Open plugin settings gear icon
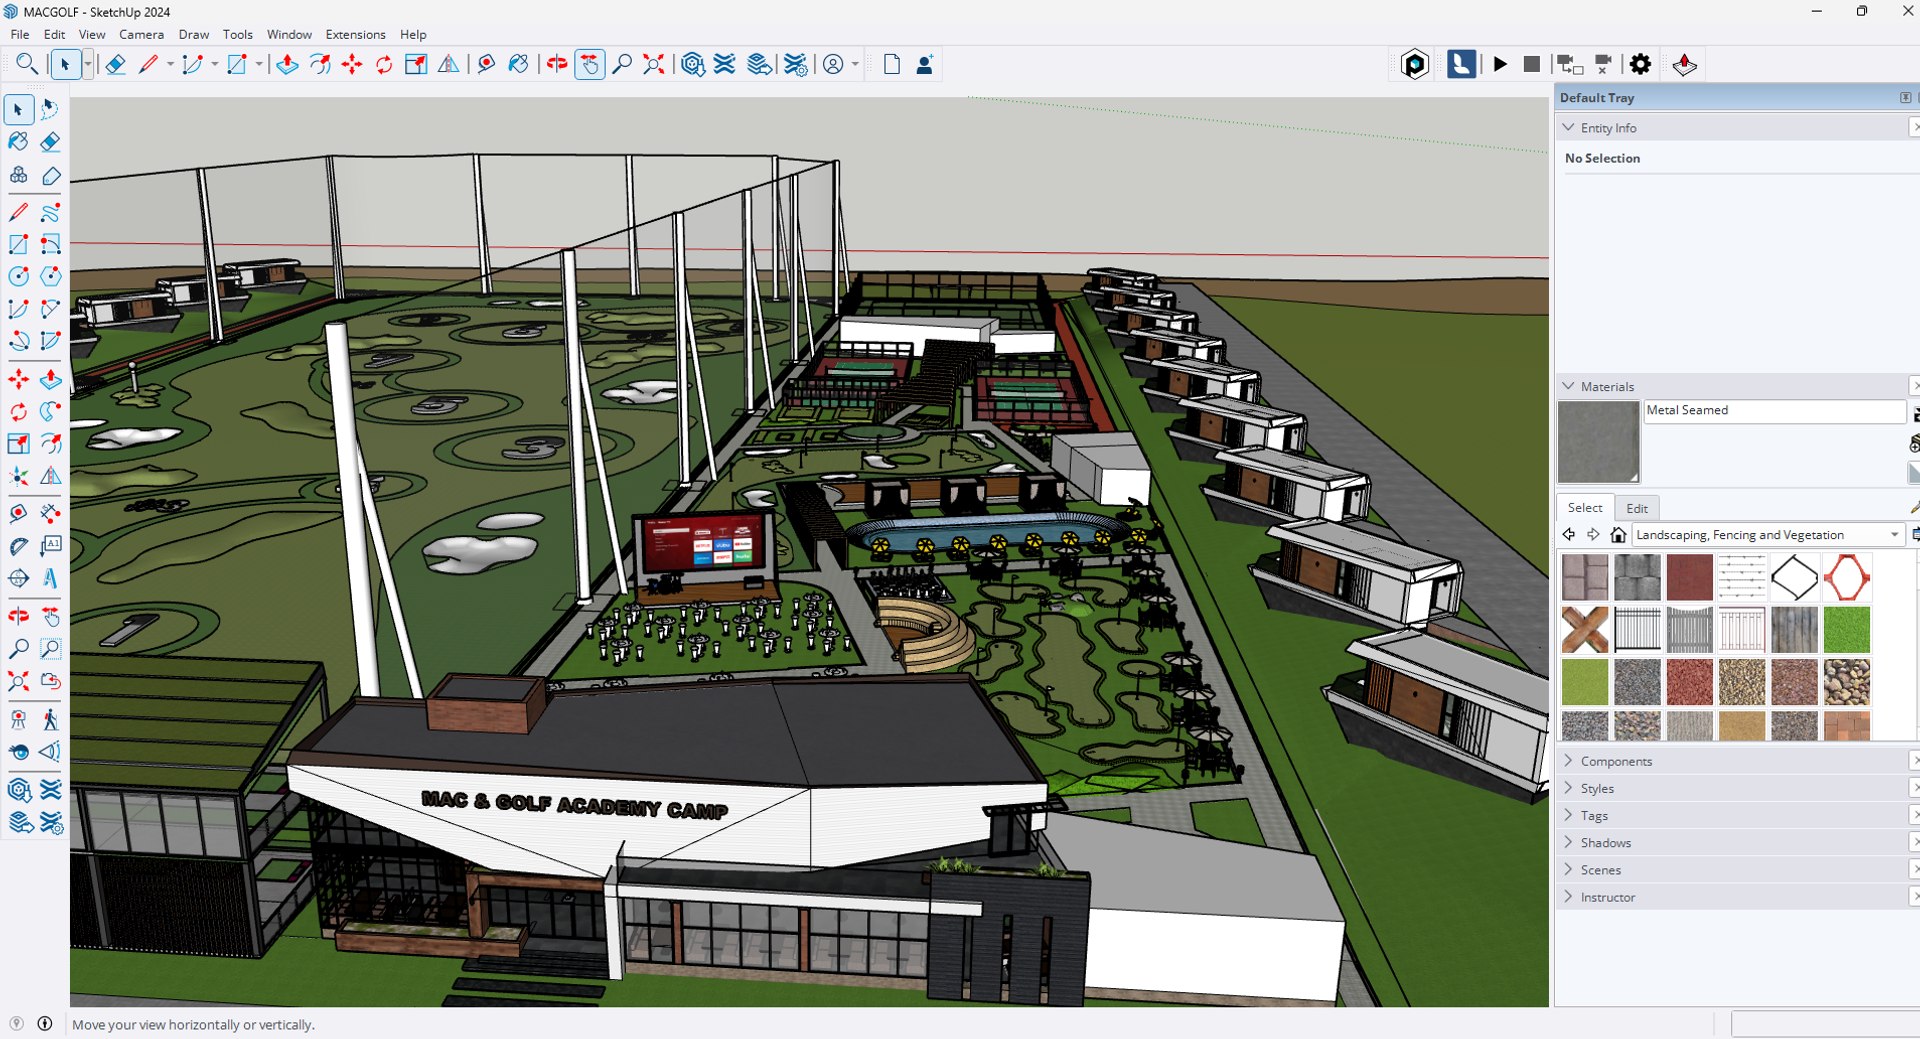 tap(1640, 64)
